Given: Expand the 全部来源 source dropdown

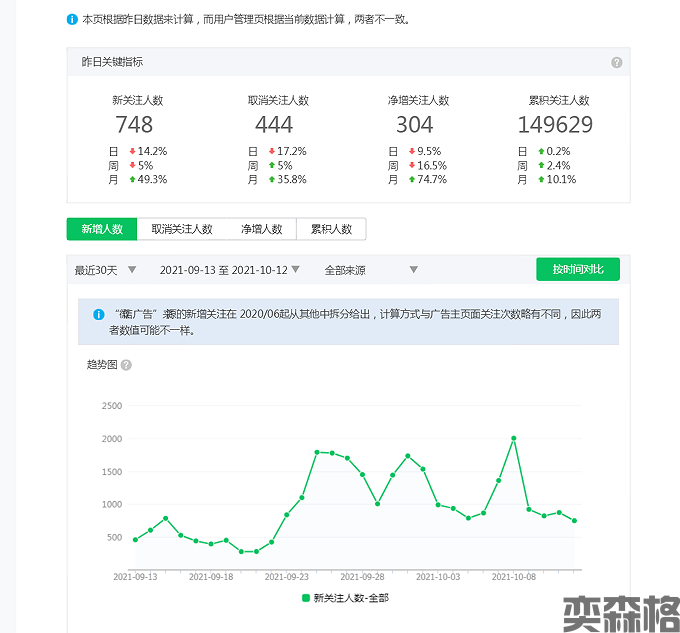Looking at the screenshot, I should [370, 270].
